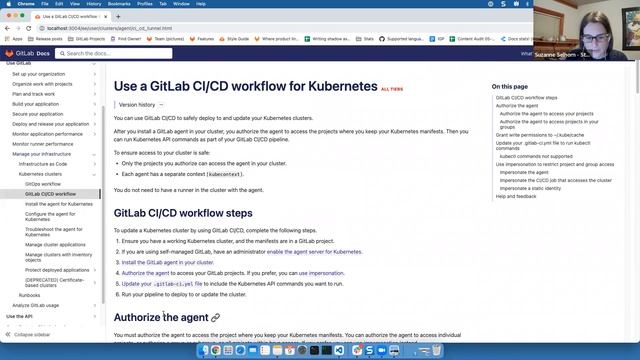Screen dimensions: 640x360
Task: Follow the use impersonation link
Action: coord(321,273)
